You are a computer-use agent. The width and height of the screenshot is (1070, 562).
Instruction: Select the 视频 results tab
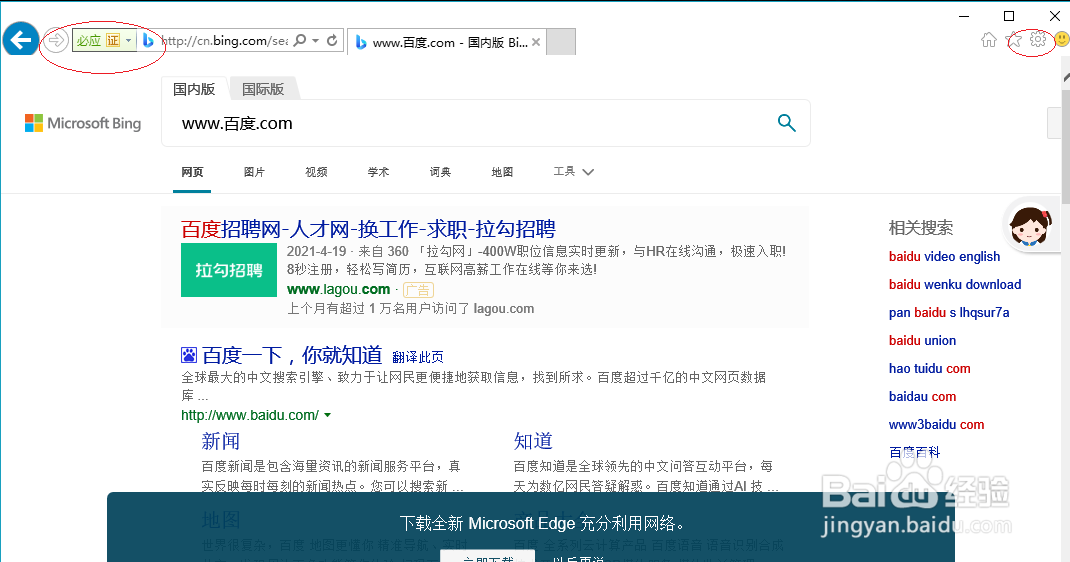[x=317, y=173]
